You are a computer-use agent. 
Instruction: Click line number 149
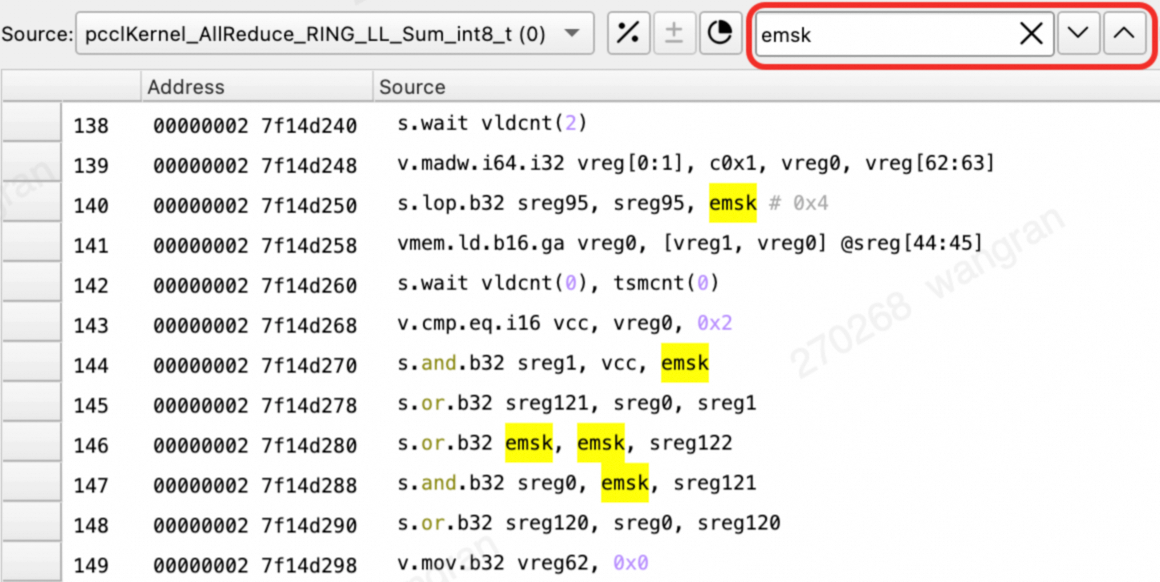tap(91, 564)
